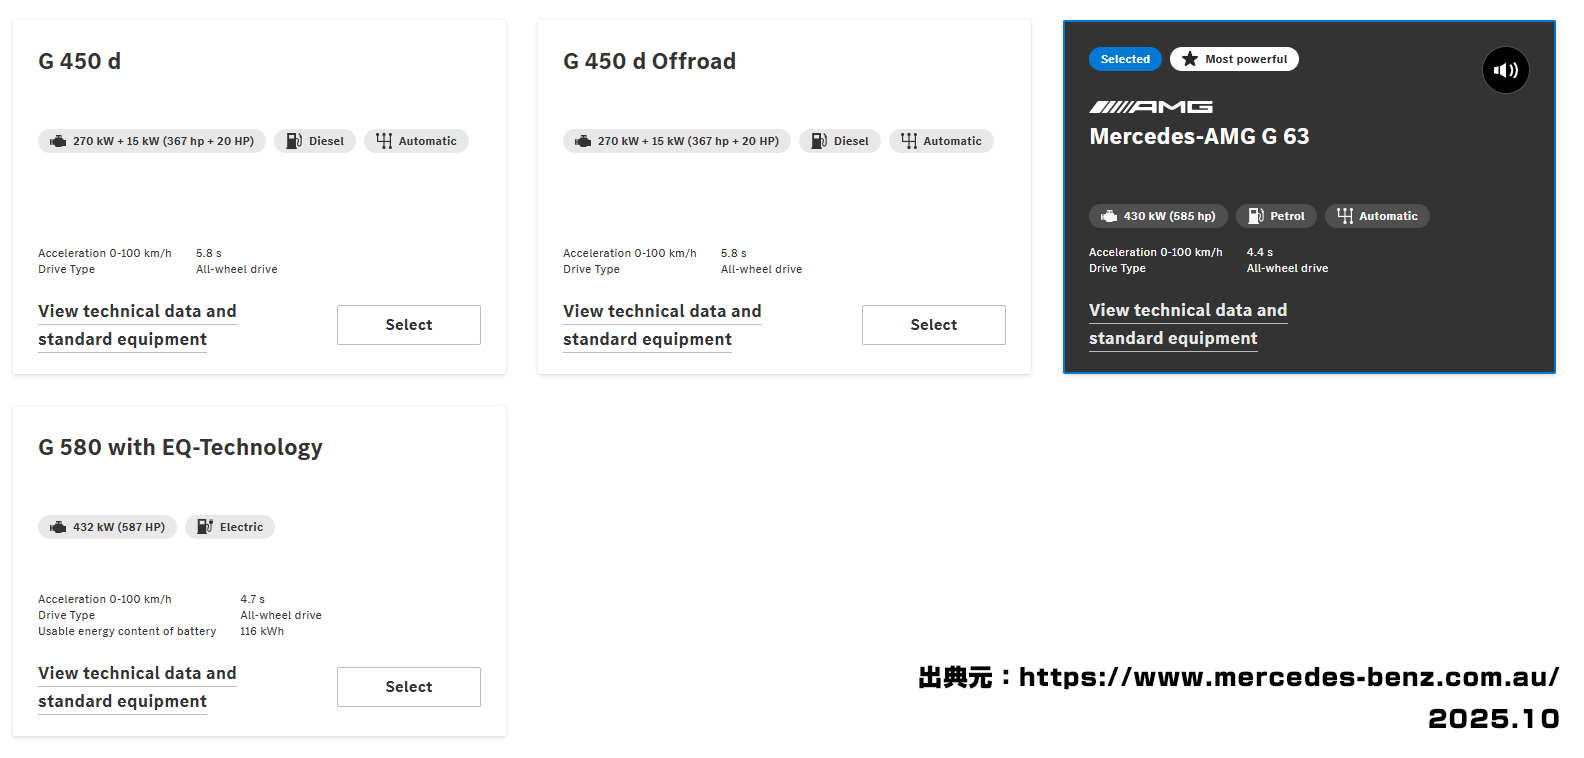Click the Mercedes-AMG G 63 title
The image size is (1584, 758).
click(1199, 136)
